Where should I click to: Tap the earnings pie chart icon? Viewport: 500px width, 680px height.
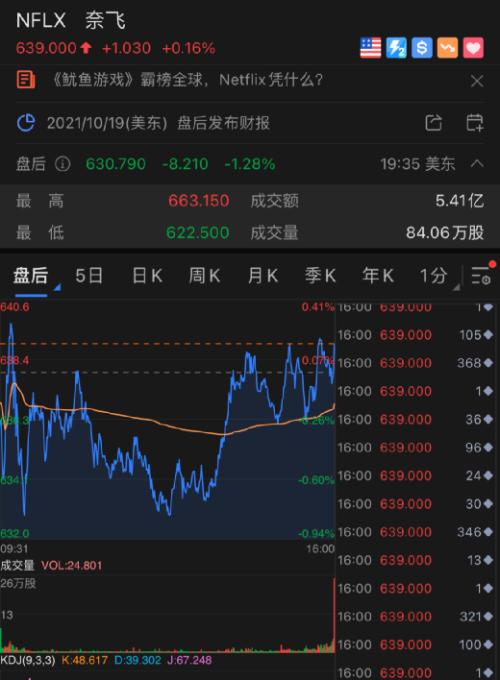26,123
